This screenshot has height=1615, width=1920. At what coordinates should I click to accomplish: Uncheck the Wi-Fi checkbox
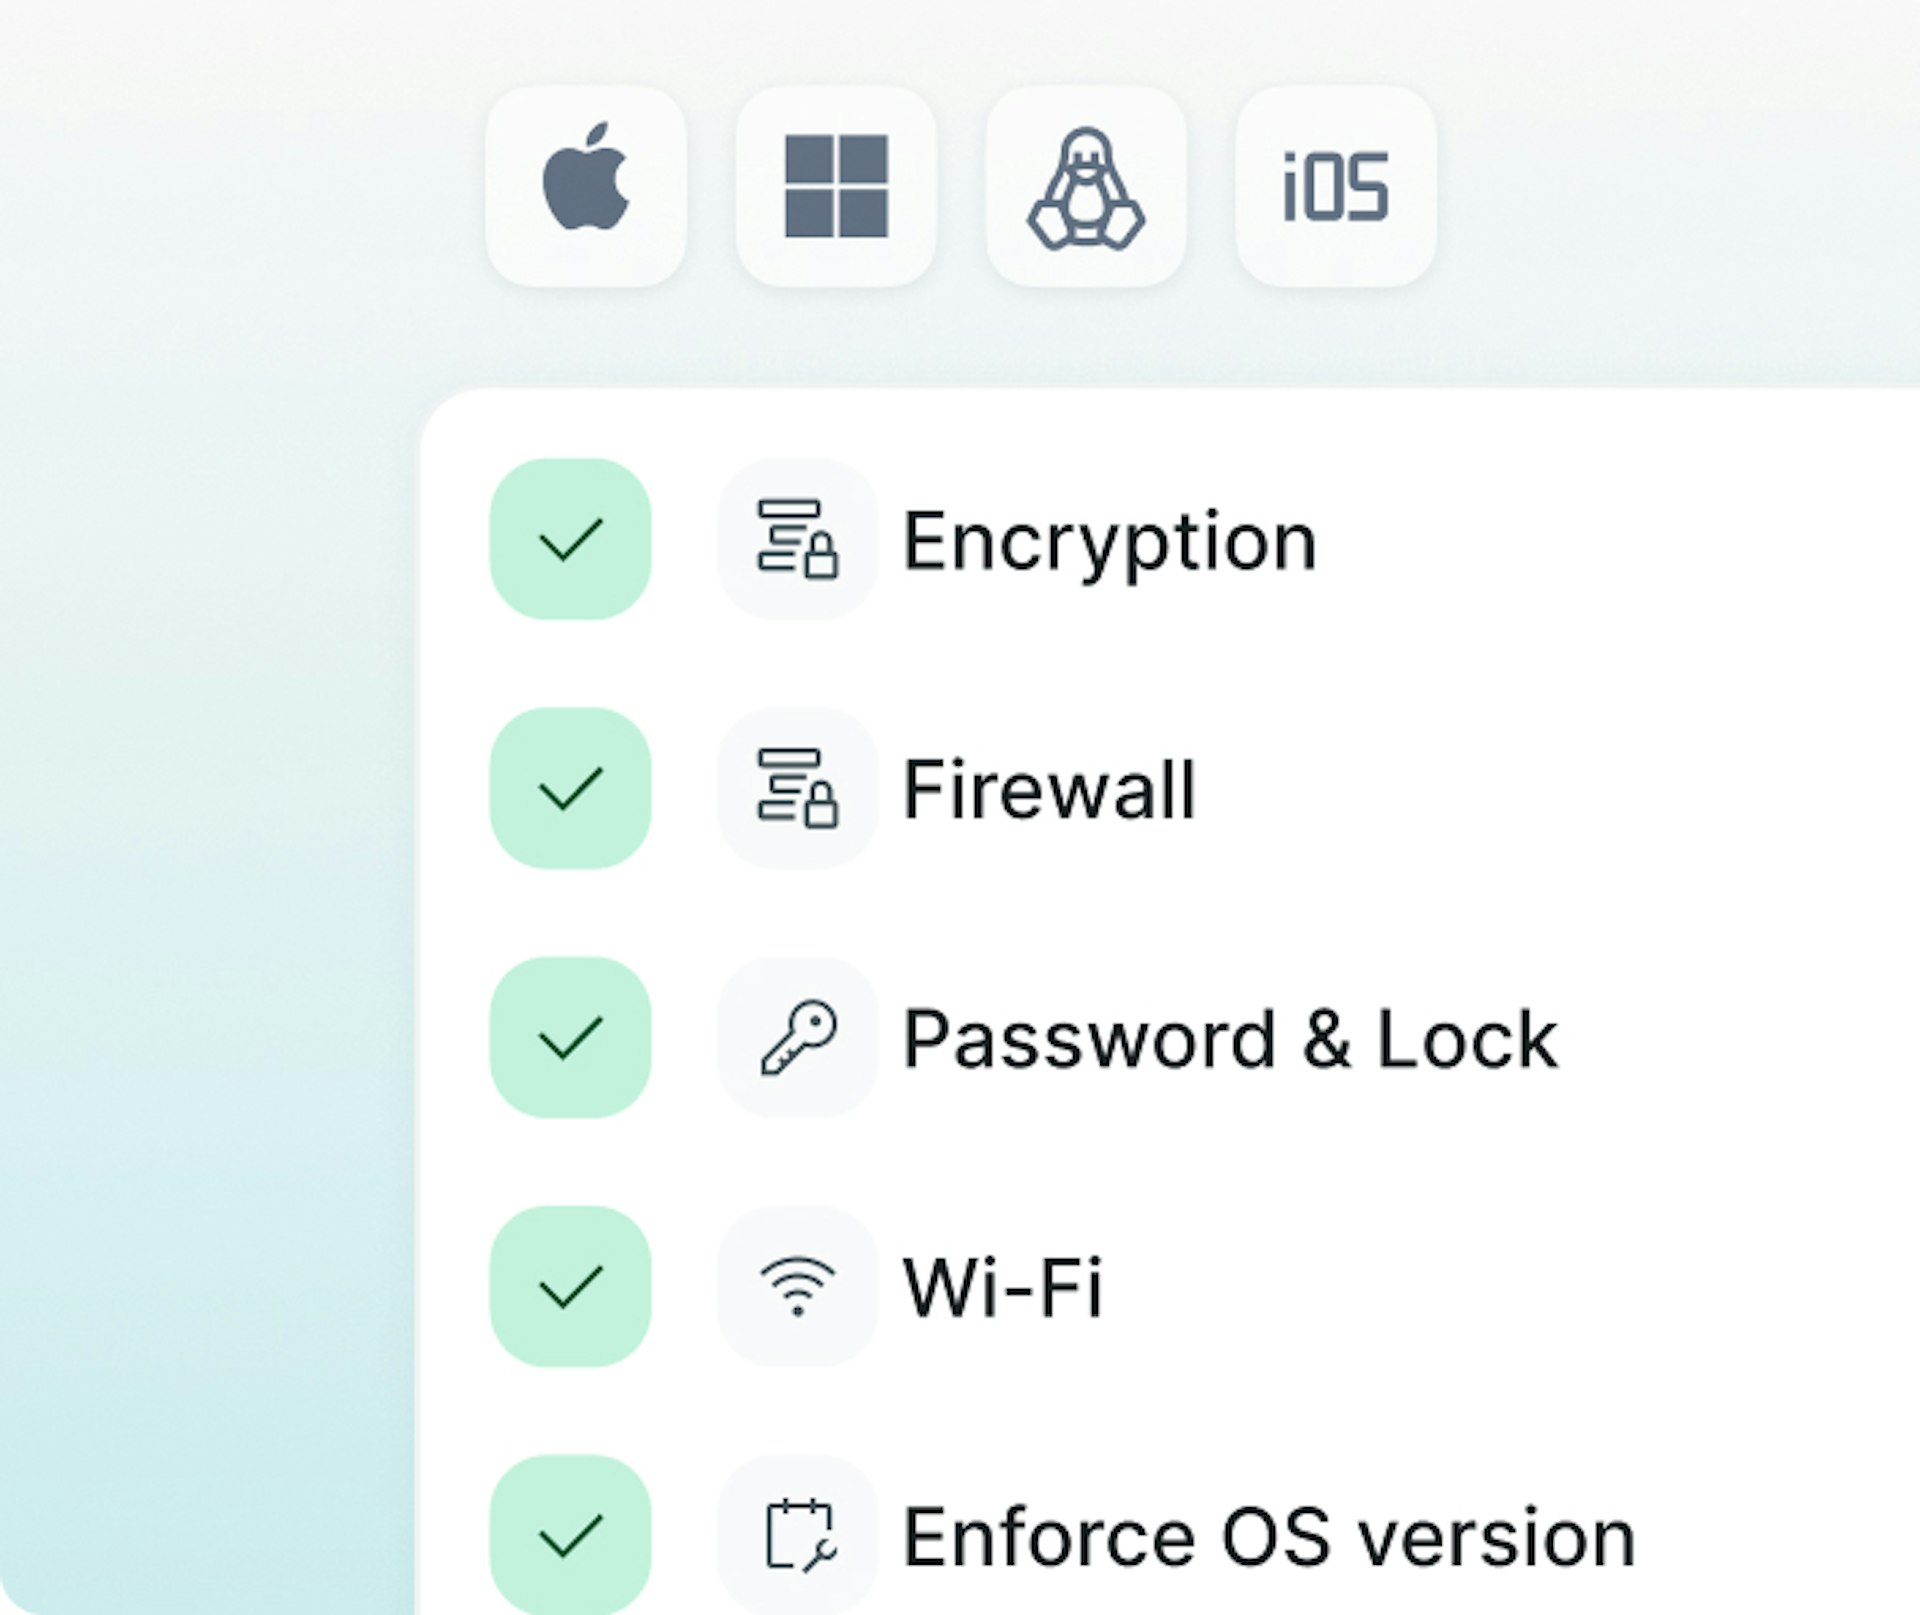(570, 1286)
